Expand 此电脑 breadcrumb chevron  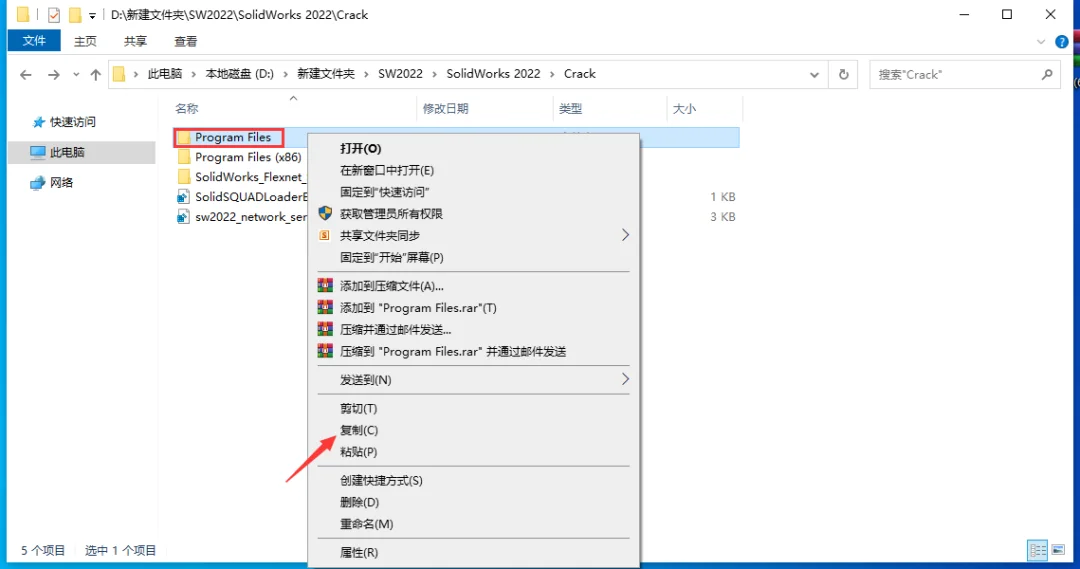(x=194, y=74)
